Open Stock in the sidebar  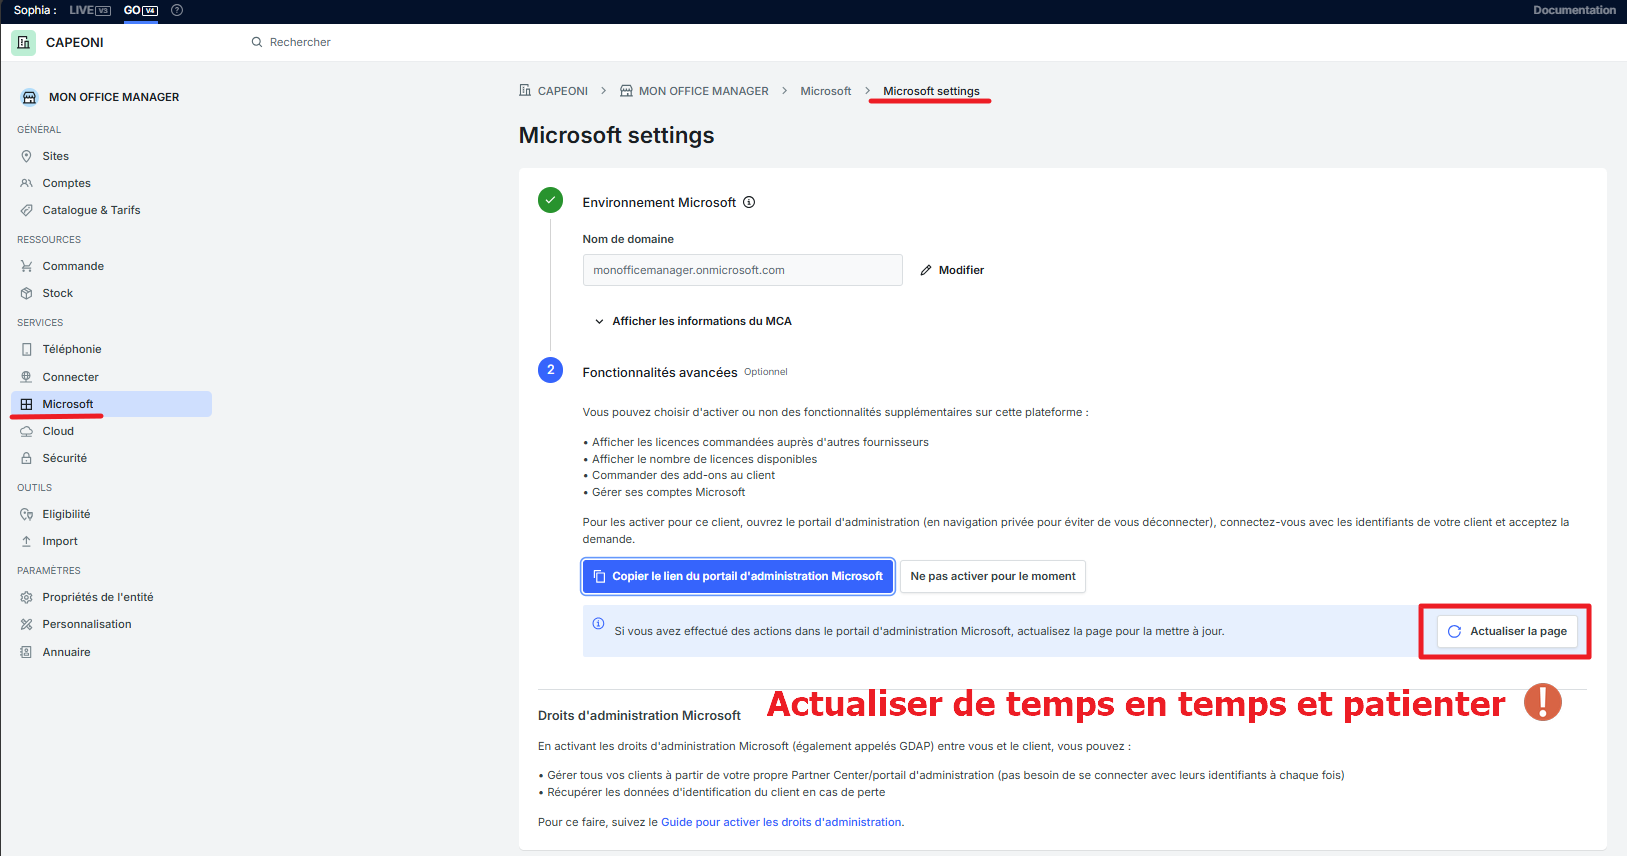pos(58,293)
